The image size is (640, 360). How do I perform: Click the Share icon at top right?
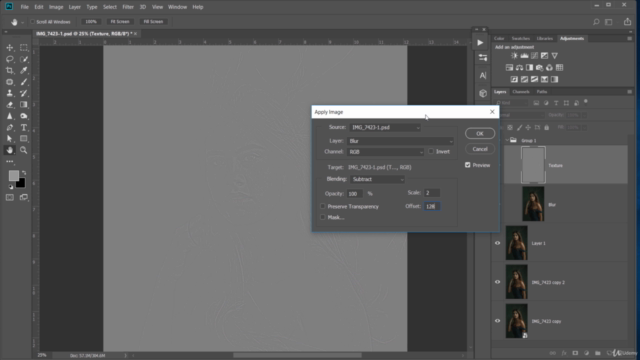pos(627,22)
